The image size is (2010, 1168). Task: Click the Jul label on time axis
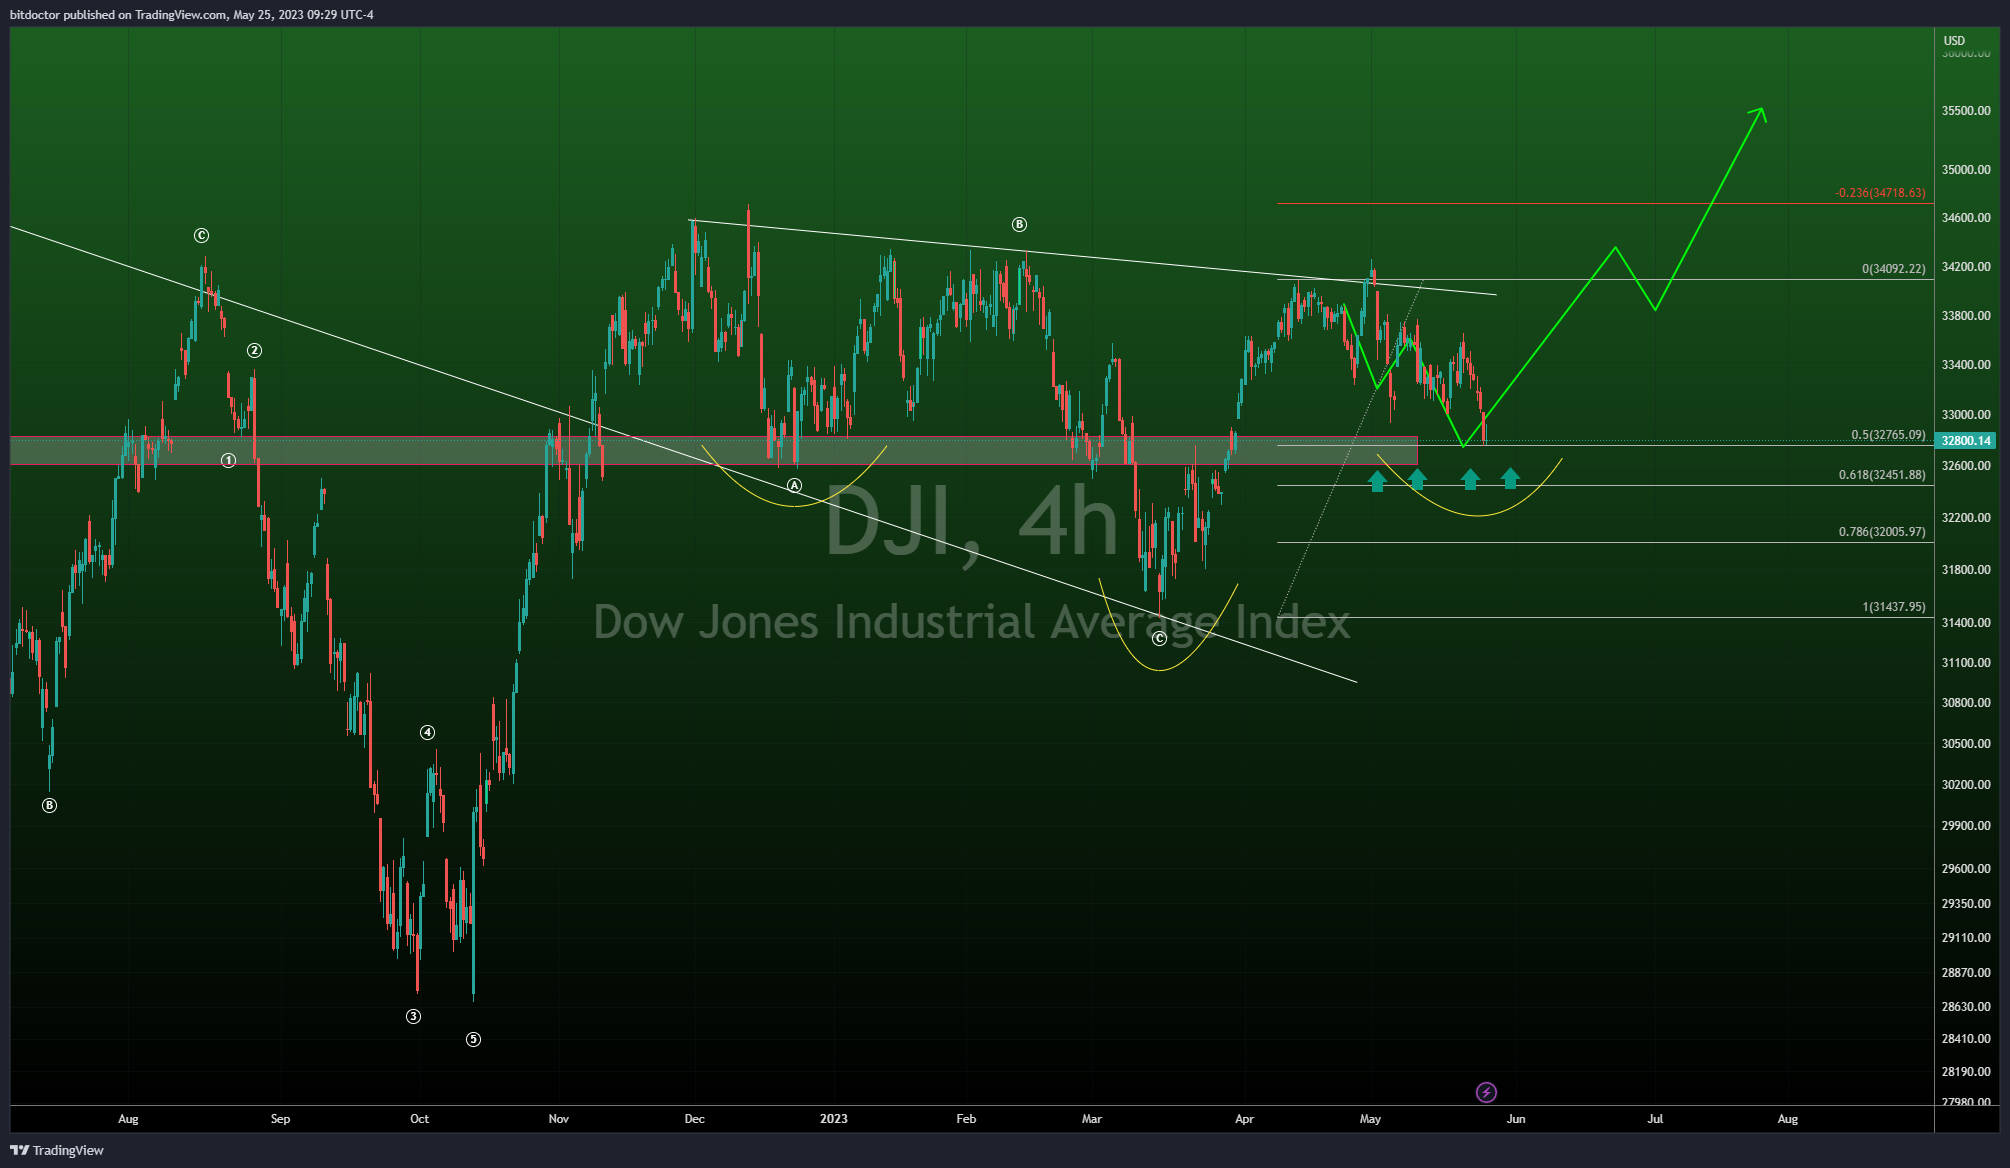point(1655,1119)
